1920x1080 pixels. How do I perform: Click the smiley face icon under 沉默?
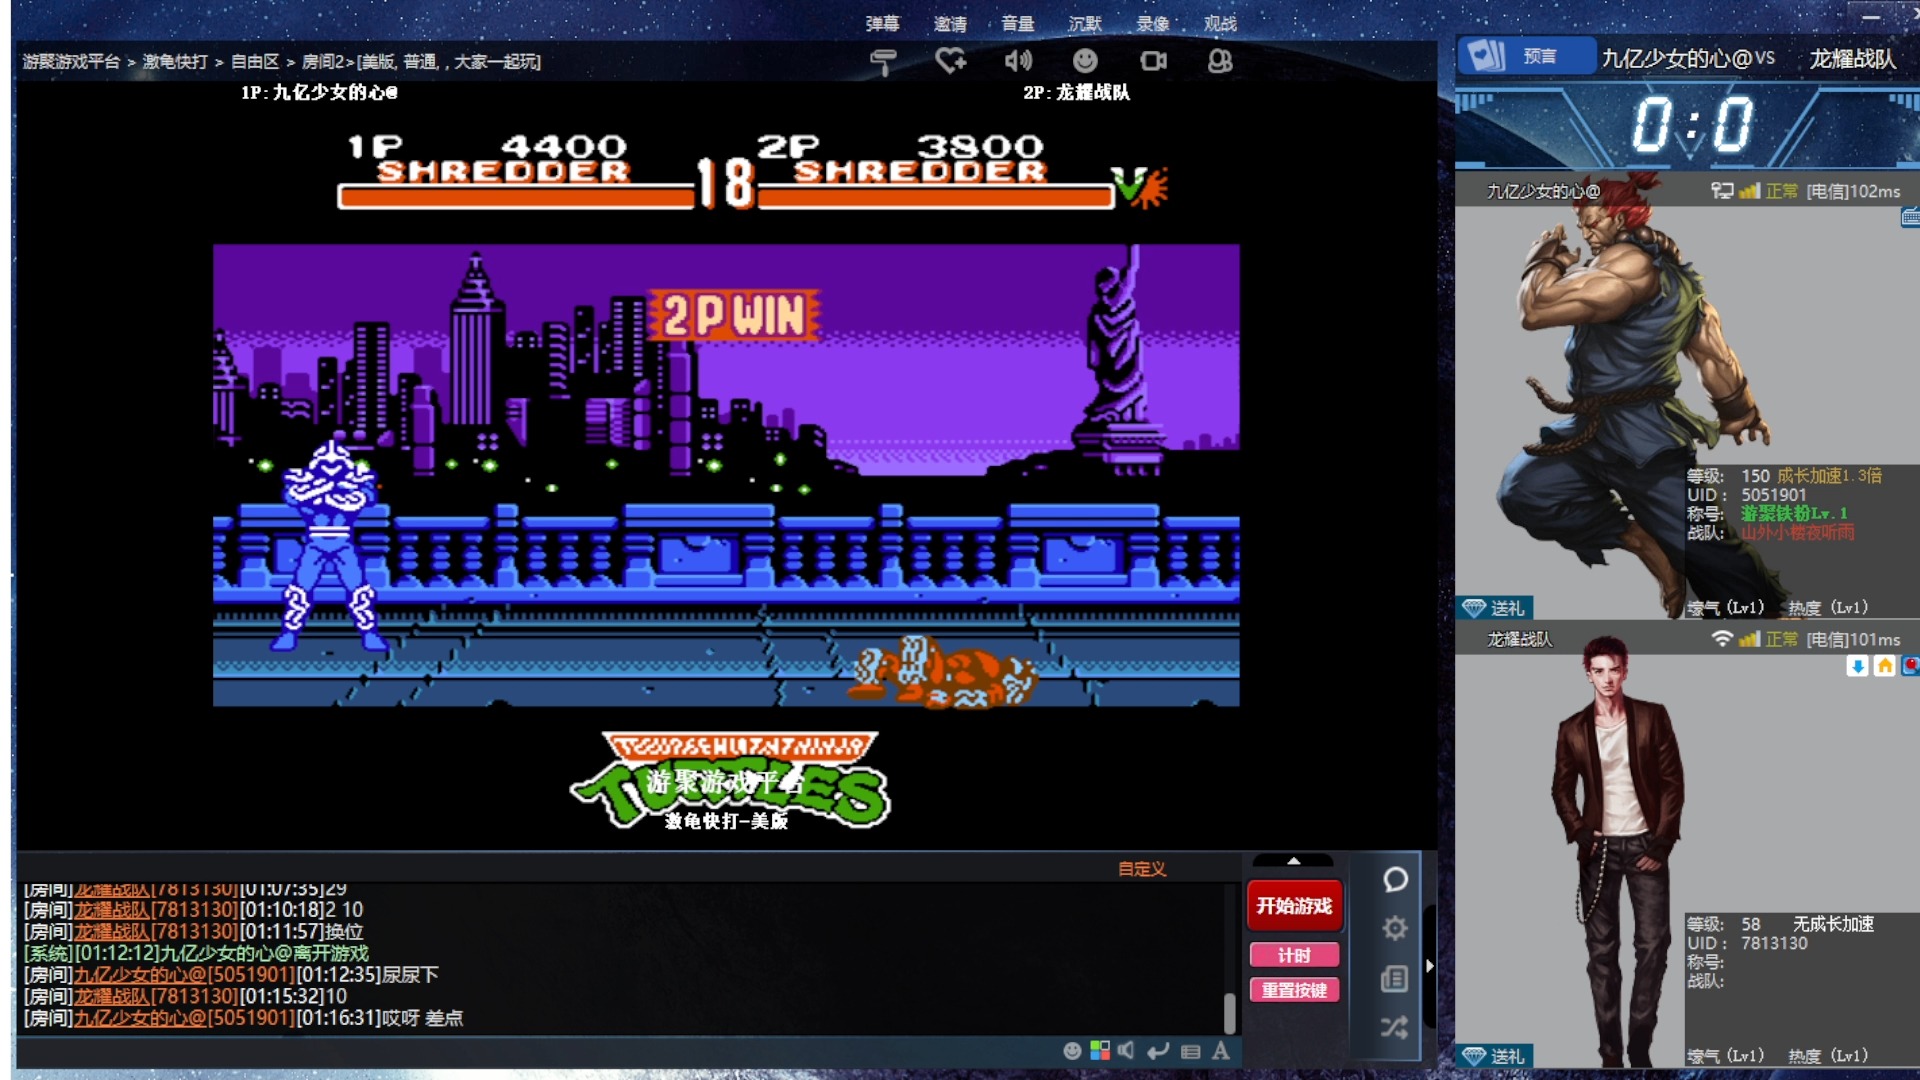click(x=1085, y=61)
